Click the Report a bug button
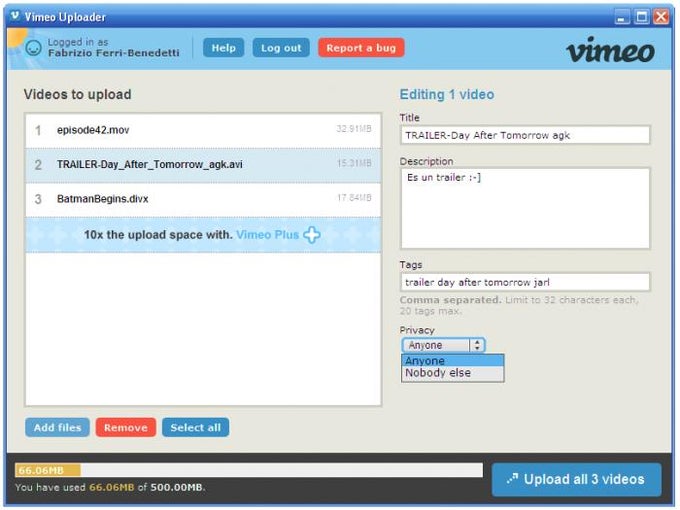This screenshot has height=510, width=680. 361,48
